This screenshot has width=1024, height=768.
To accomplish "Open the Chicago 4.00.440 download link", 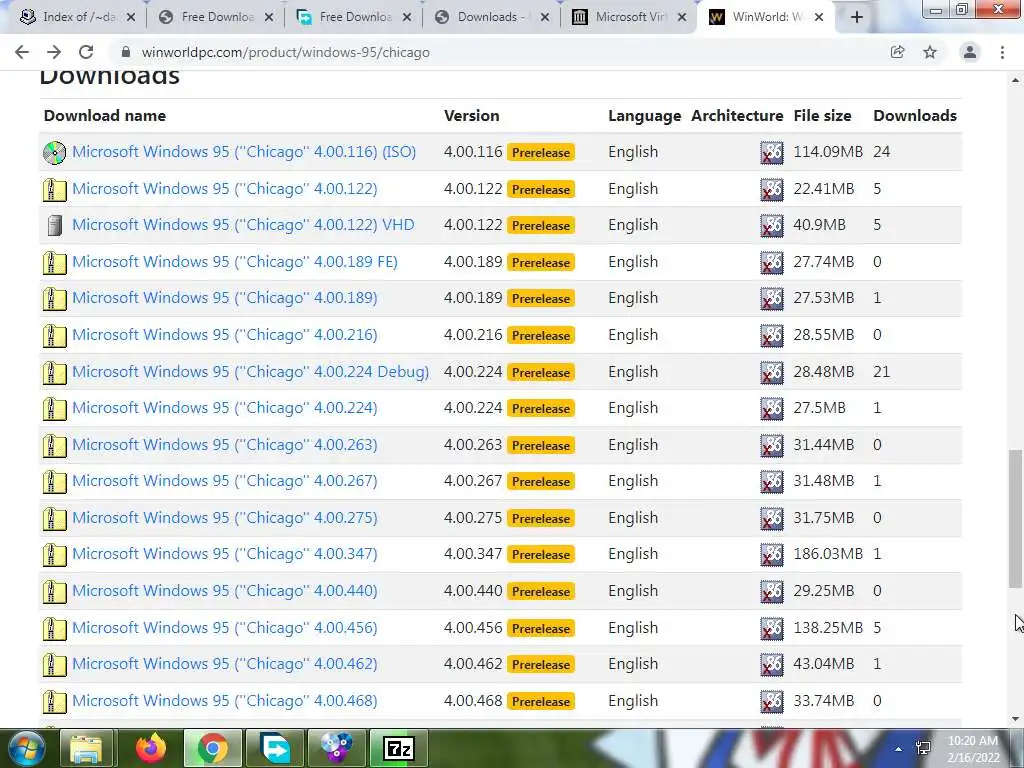I will (225, 591).
